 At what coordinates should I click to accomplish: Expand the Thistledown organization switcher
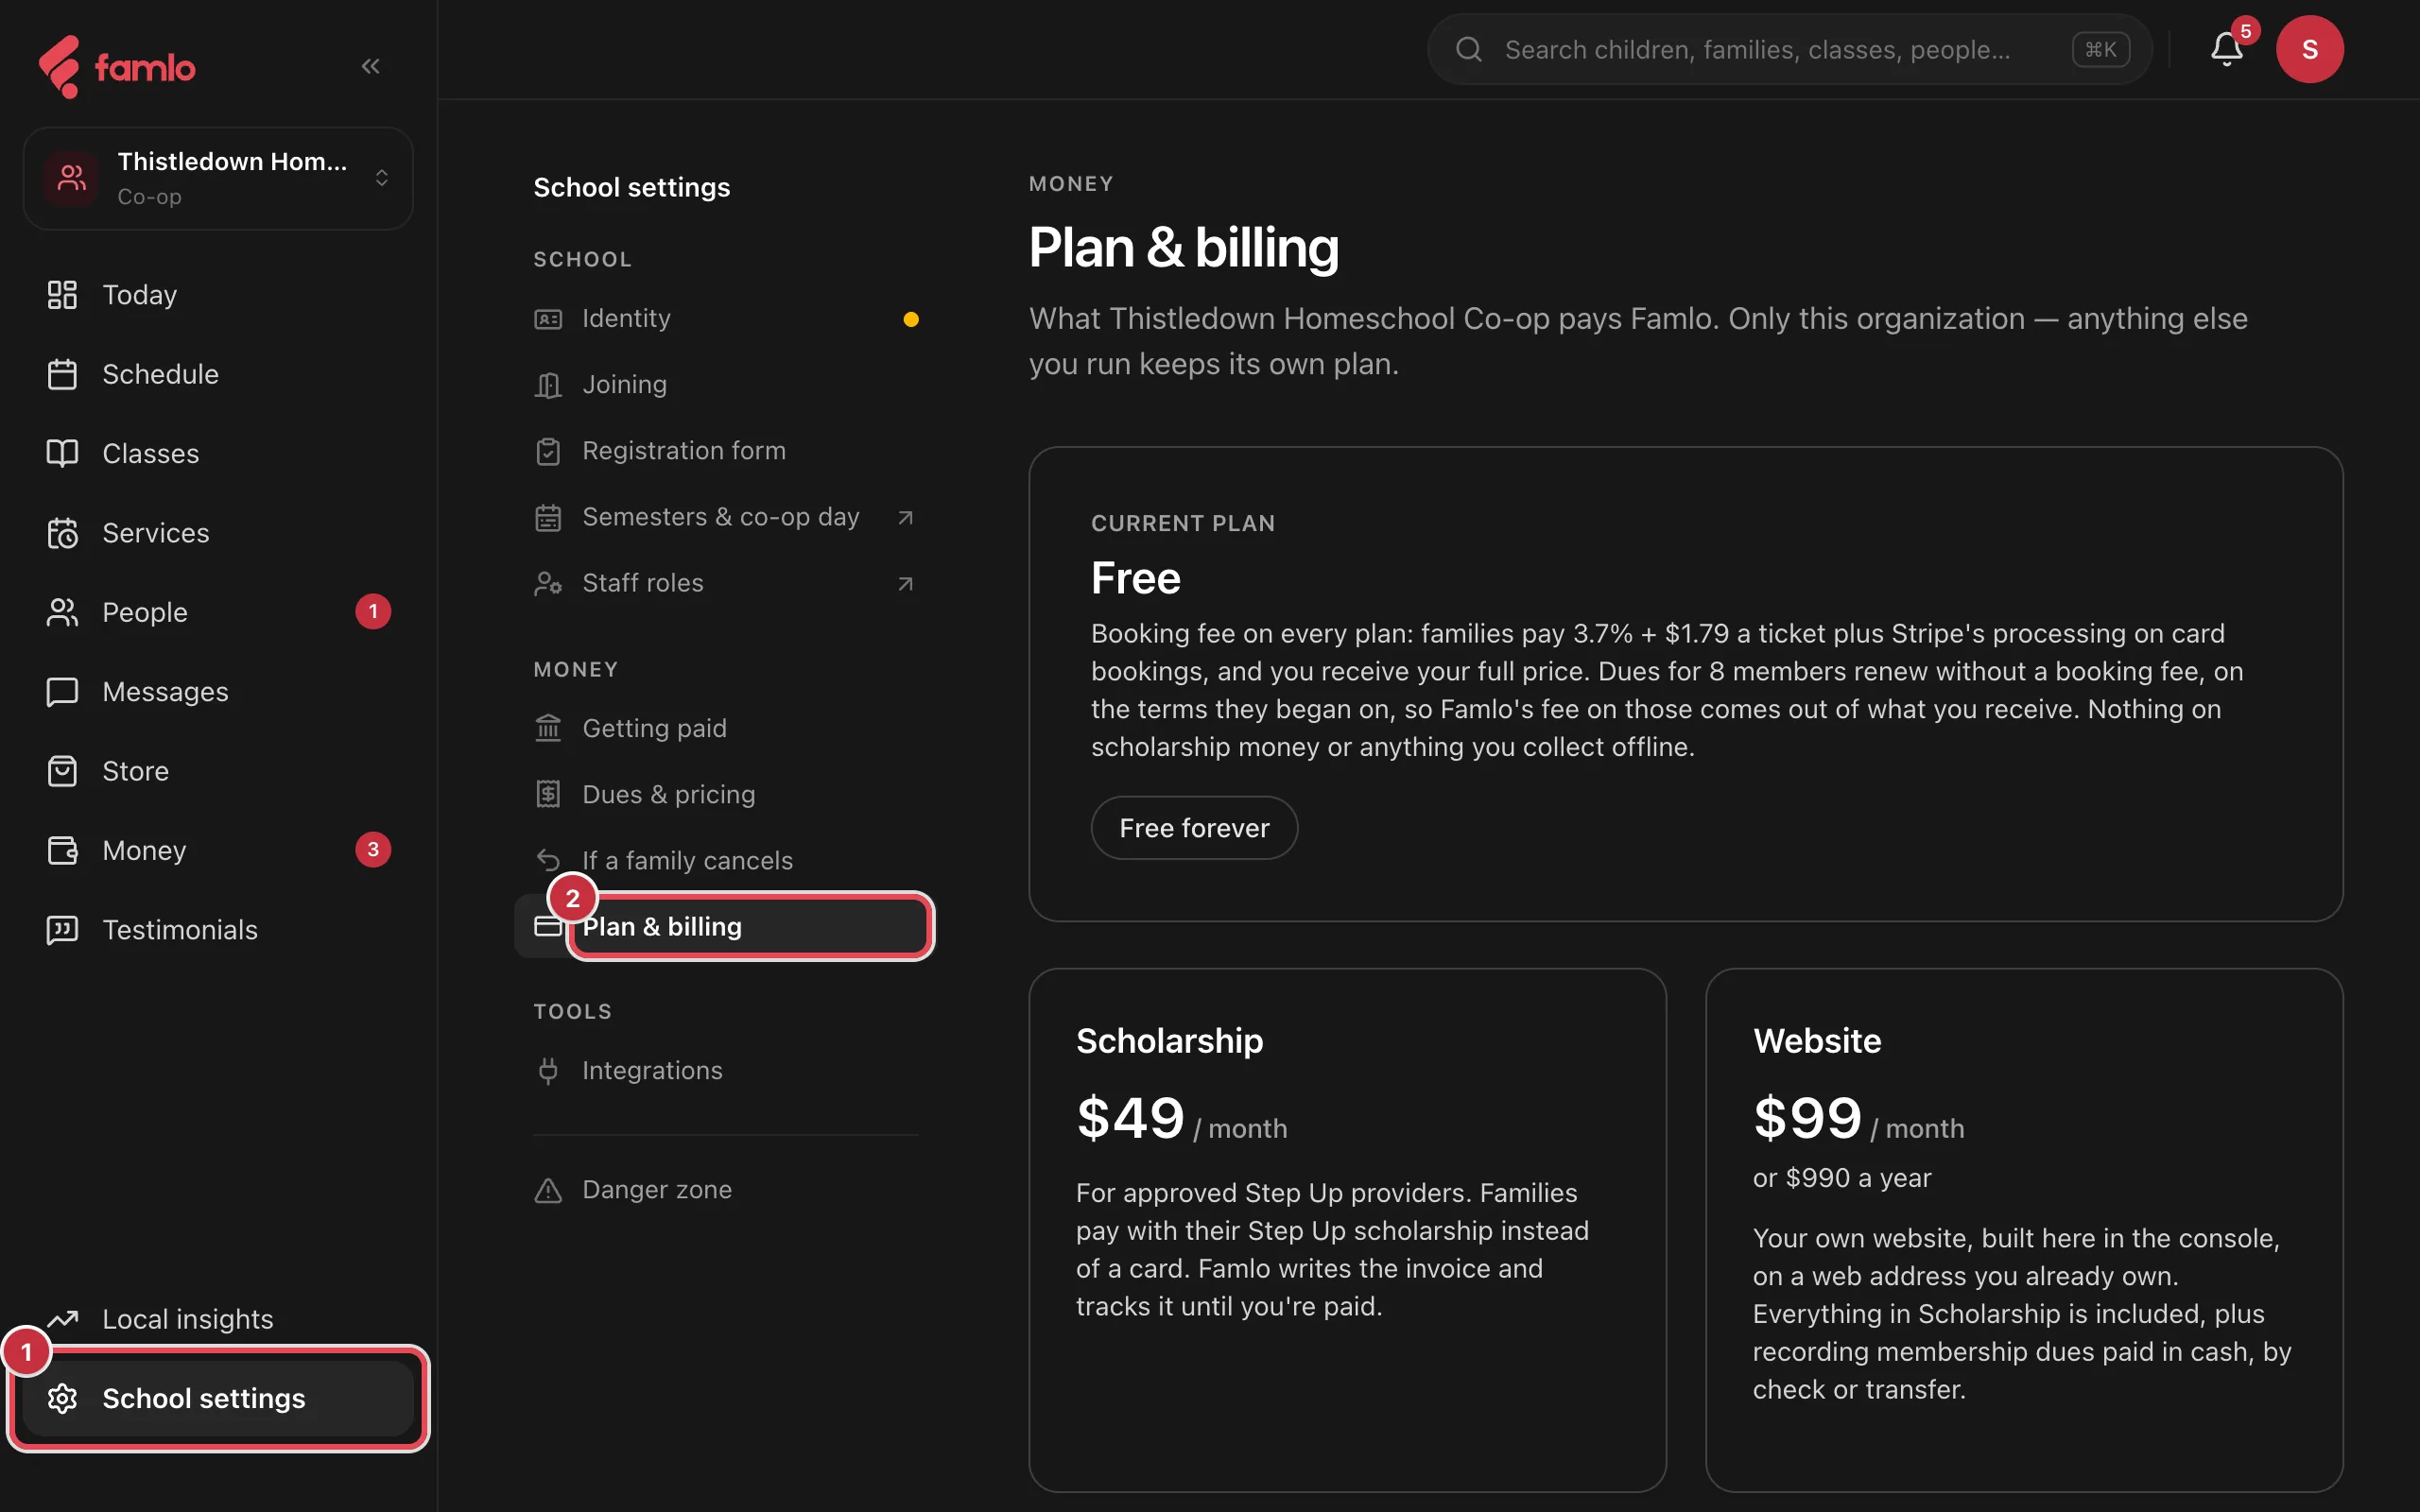coord(218,178)
